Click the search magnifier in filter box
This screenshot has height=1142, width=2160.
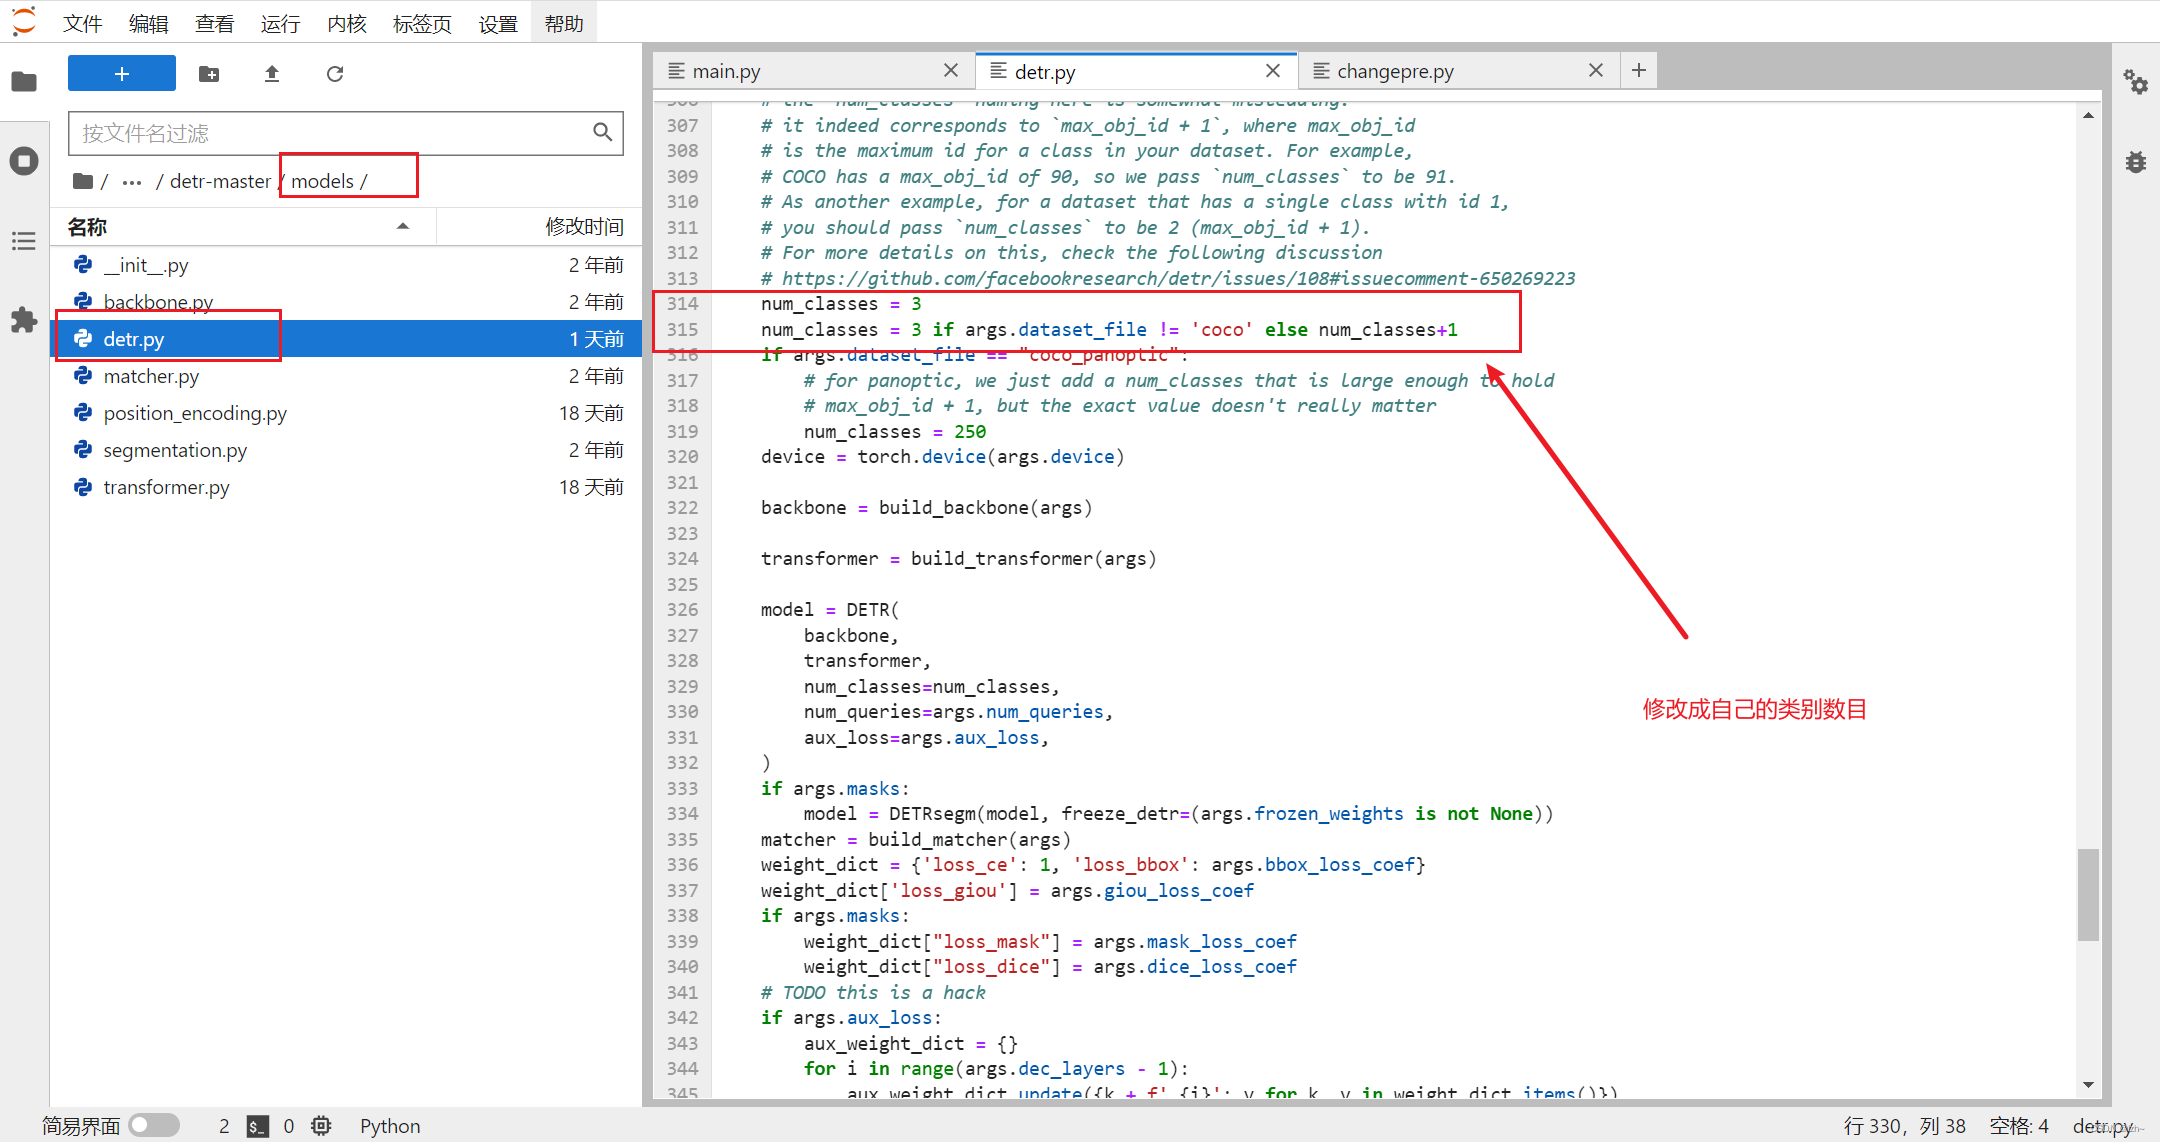[603, 132]
